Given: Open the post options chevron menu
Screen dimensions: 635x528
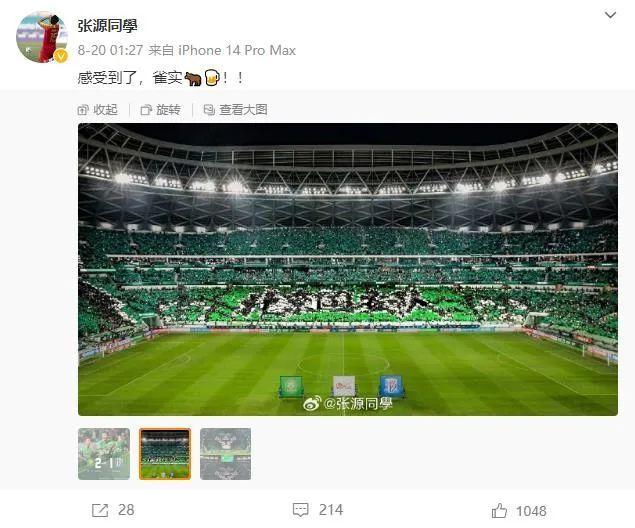Looking at the screenshot, I should pyautogui.click(x=610, y=15).
